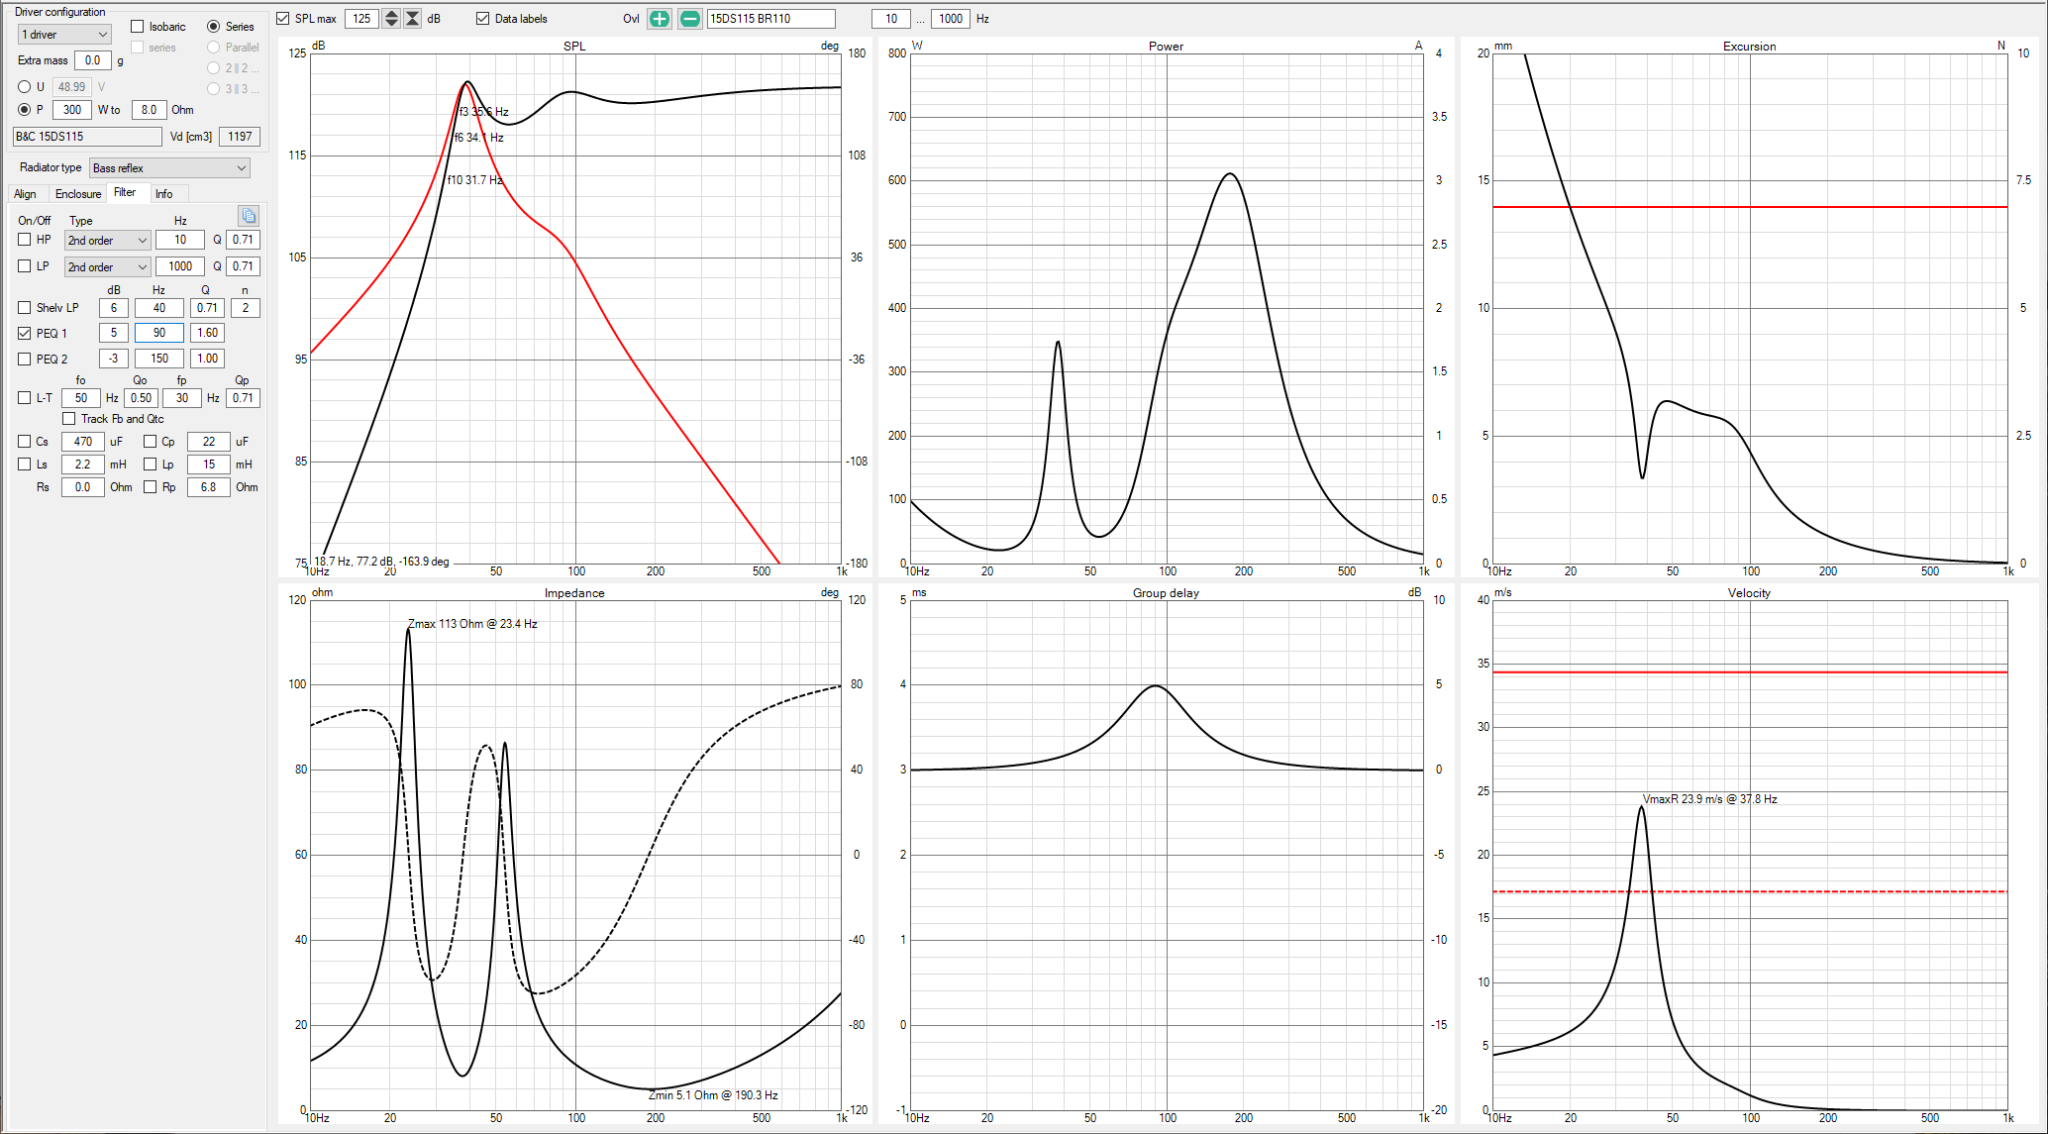Click the PEQ 1 frequency 90 field
This screenshot has height=1134, width=2048.
click(x=159, y=333)
